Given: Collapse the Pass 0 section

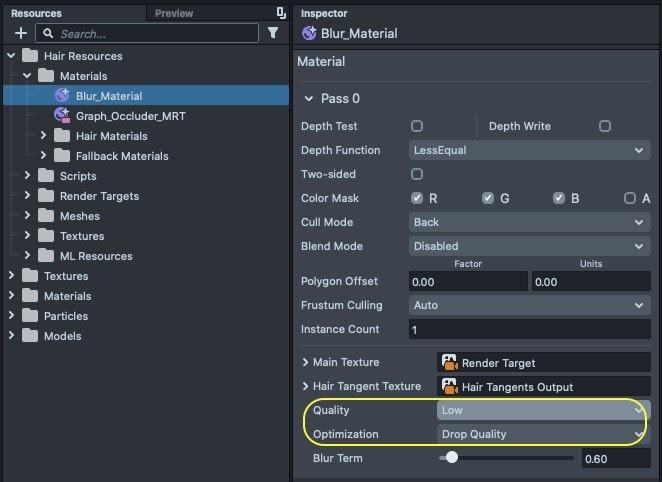Looking at the screenshot, I should (x=308, y=99).
